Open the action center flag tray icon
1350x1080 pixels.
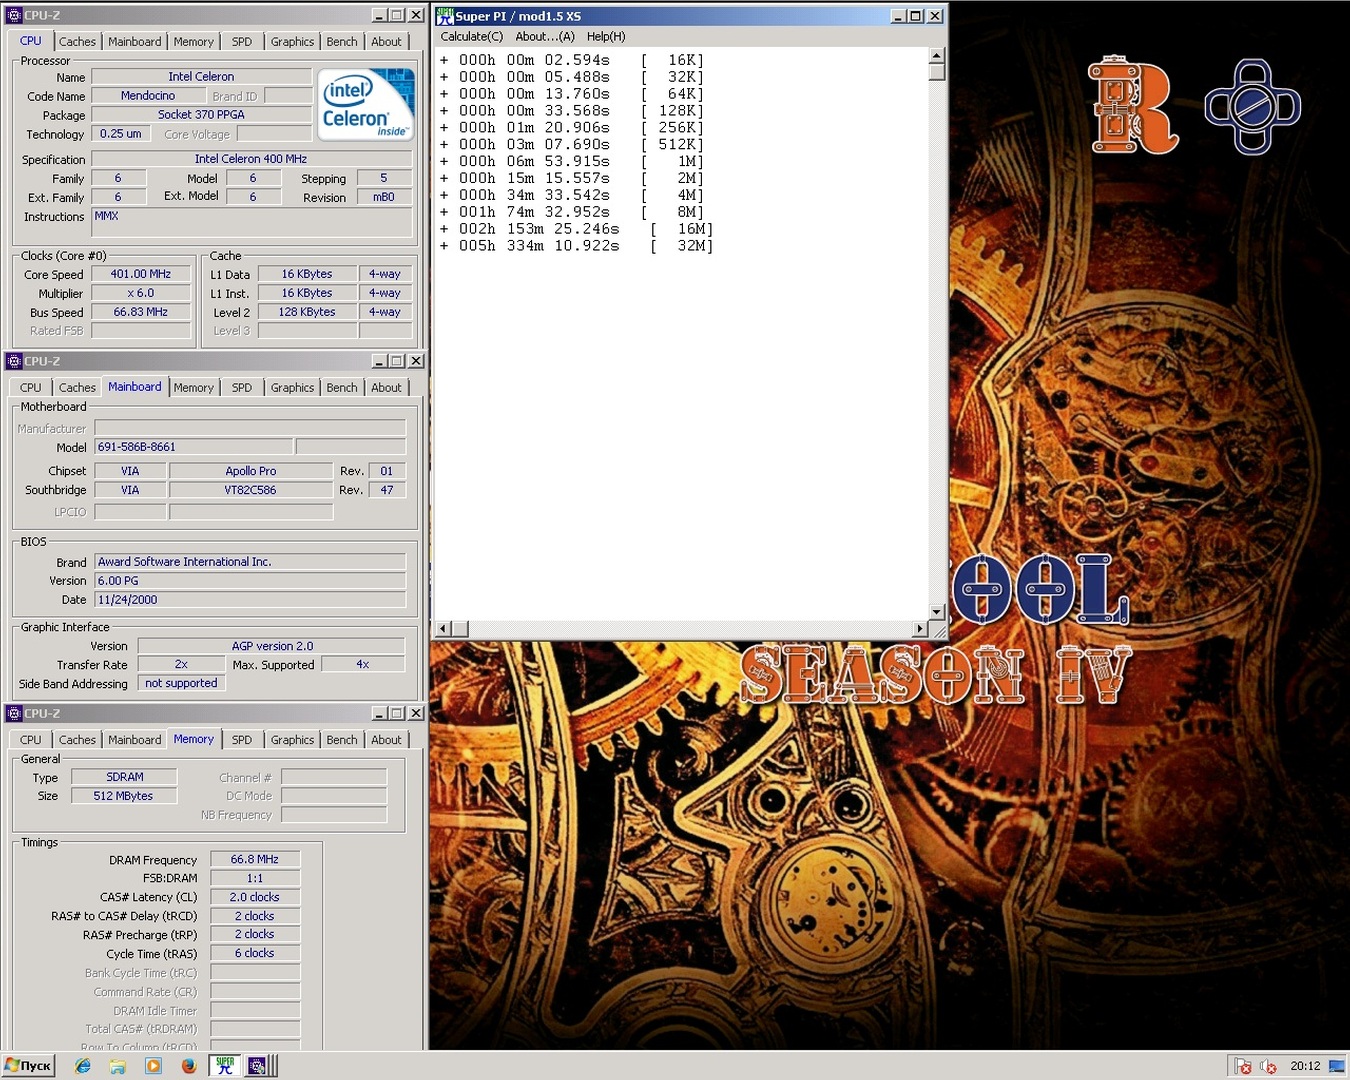tap(1243, 1066)
